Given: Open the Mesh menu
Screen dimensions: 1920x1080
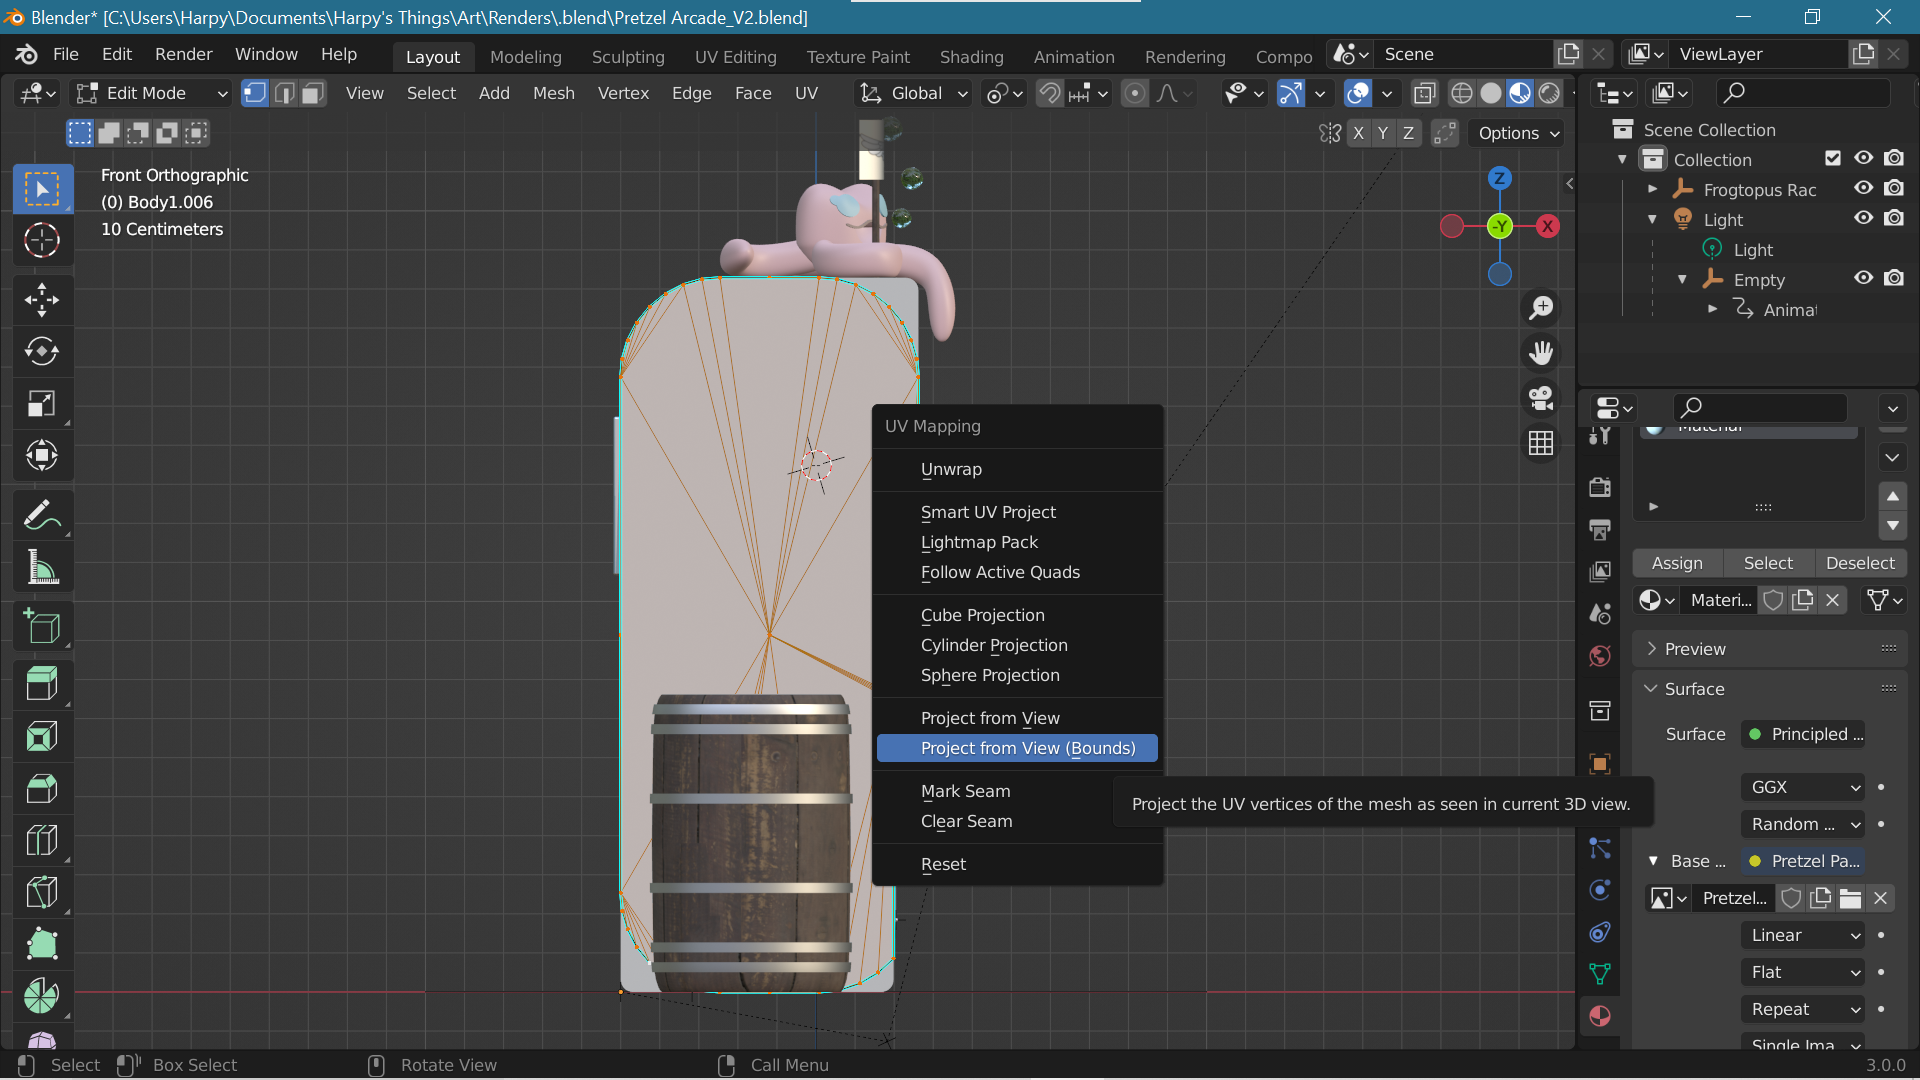Looking at the screenshot, I should click(553, 93).
